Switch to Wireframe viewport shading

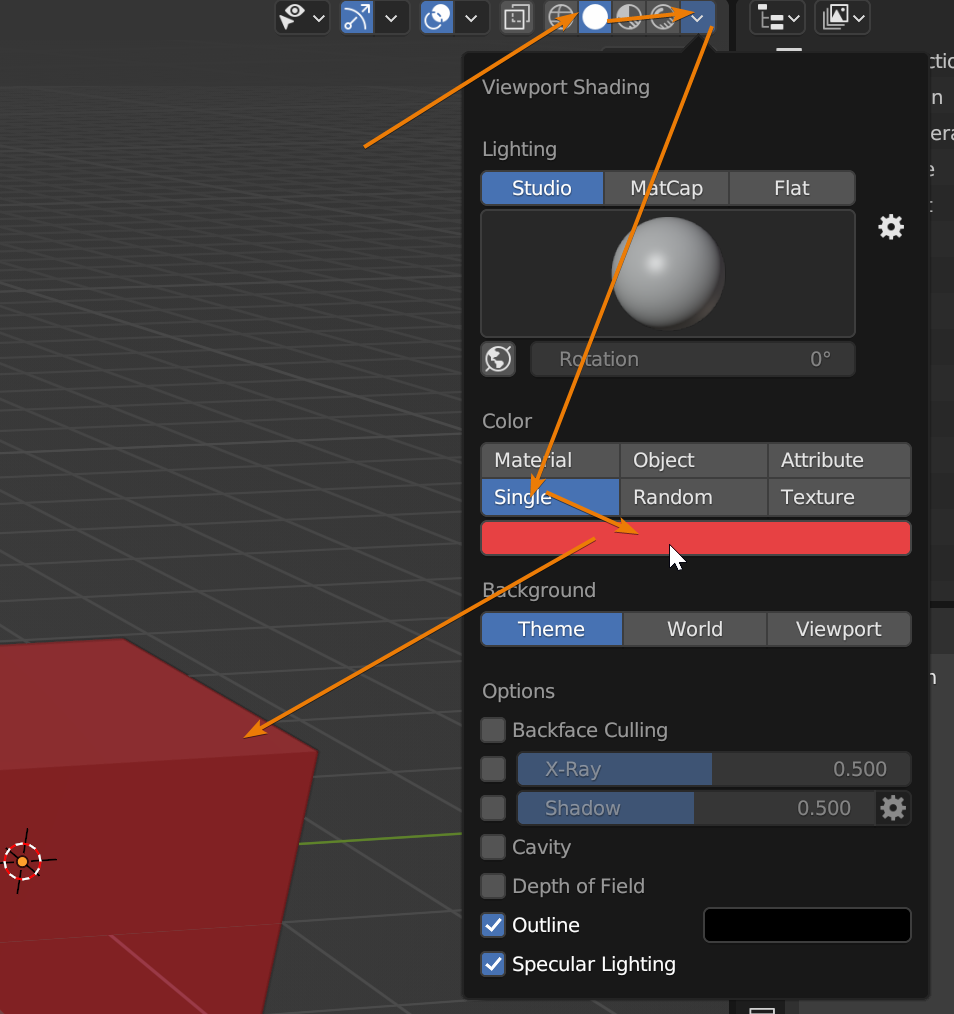click(x=562, y=17)
